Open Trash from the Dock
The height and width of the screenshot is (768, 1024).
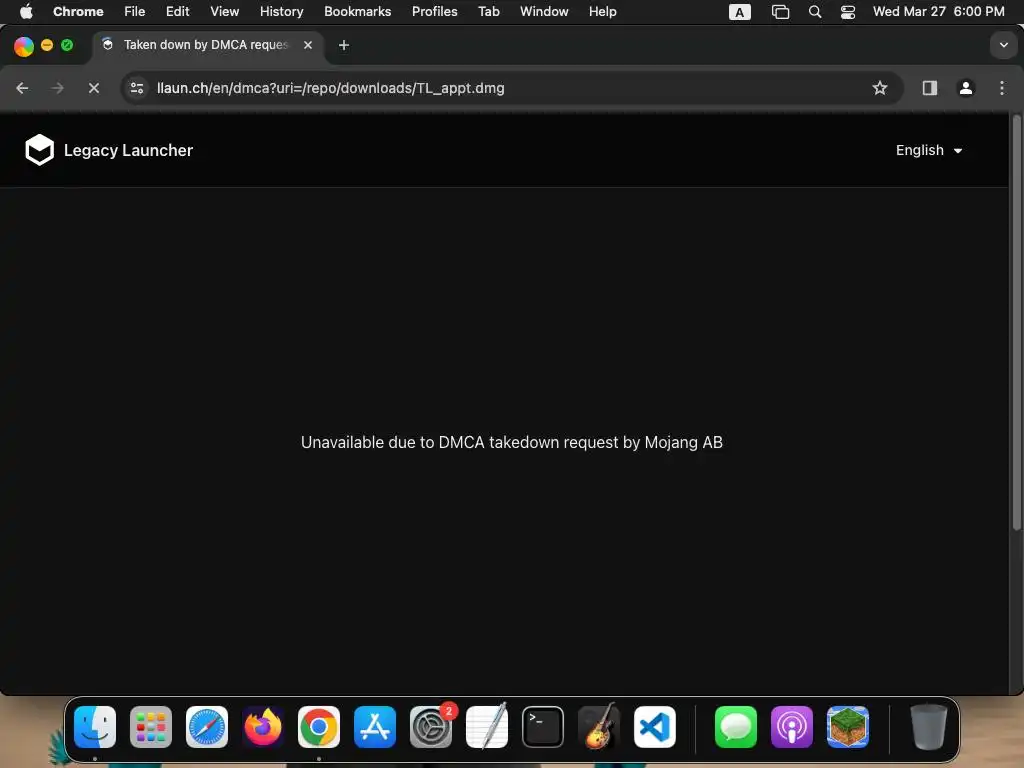tap(929, 727)
